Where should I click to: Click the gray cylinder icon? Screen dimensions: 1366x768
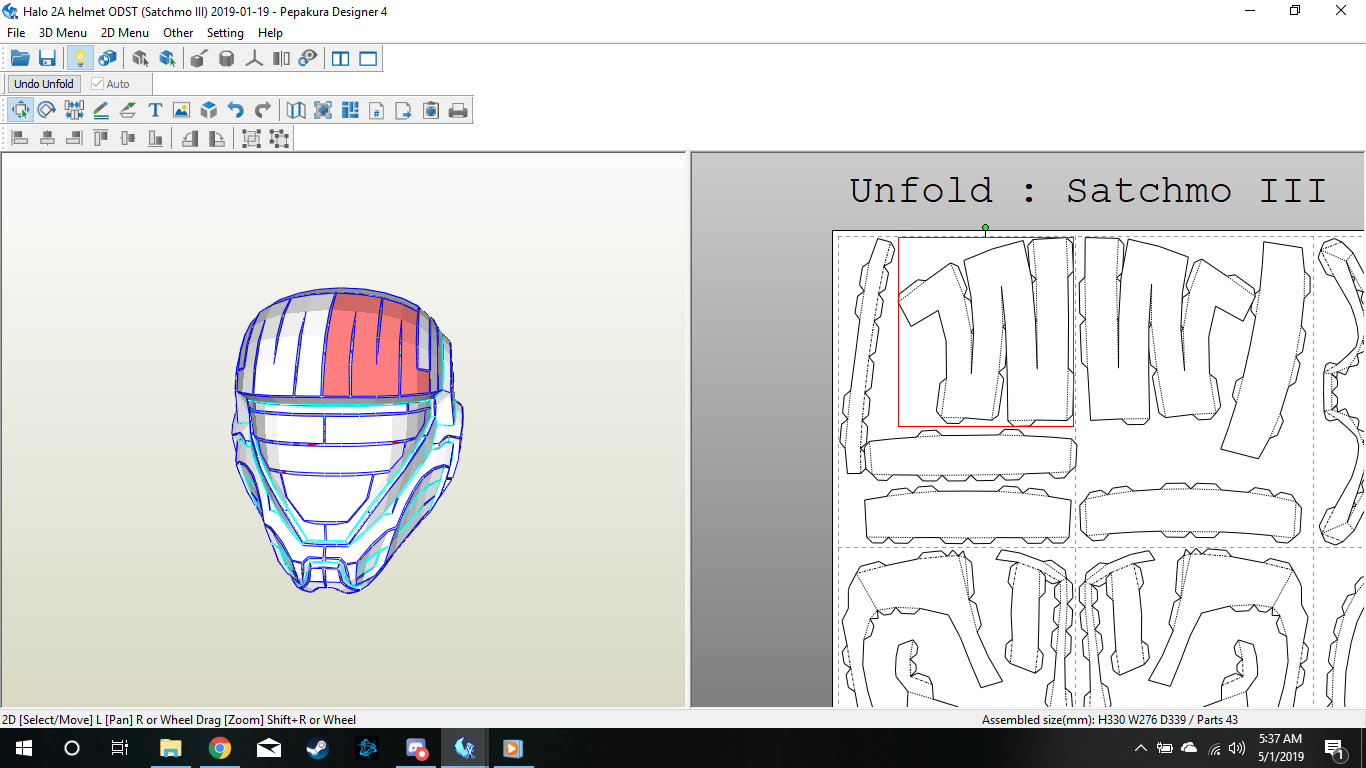point(227,59)
